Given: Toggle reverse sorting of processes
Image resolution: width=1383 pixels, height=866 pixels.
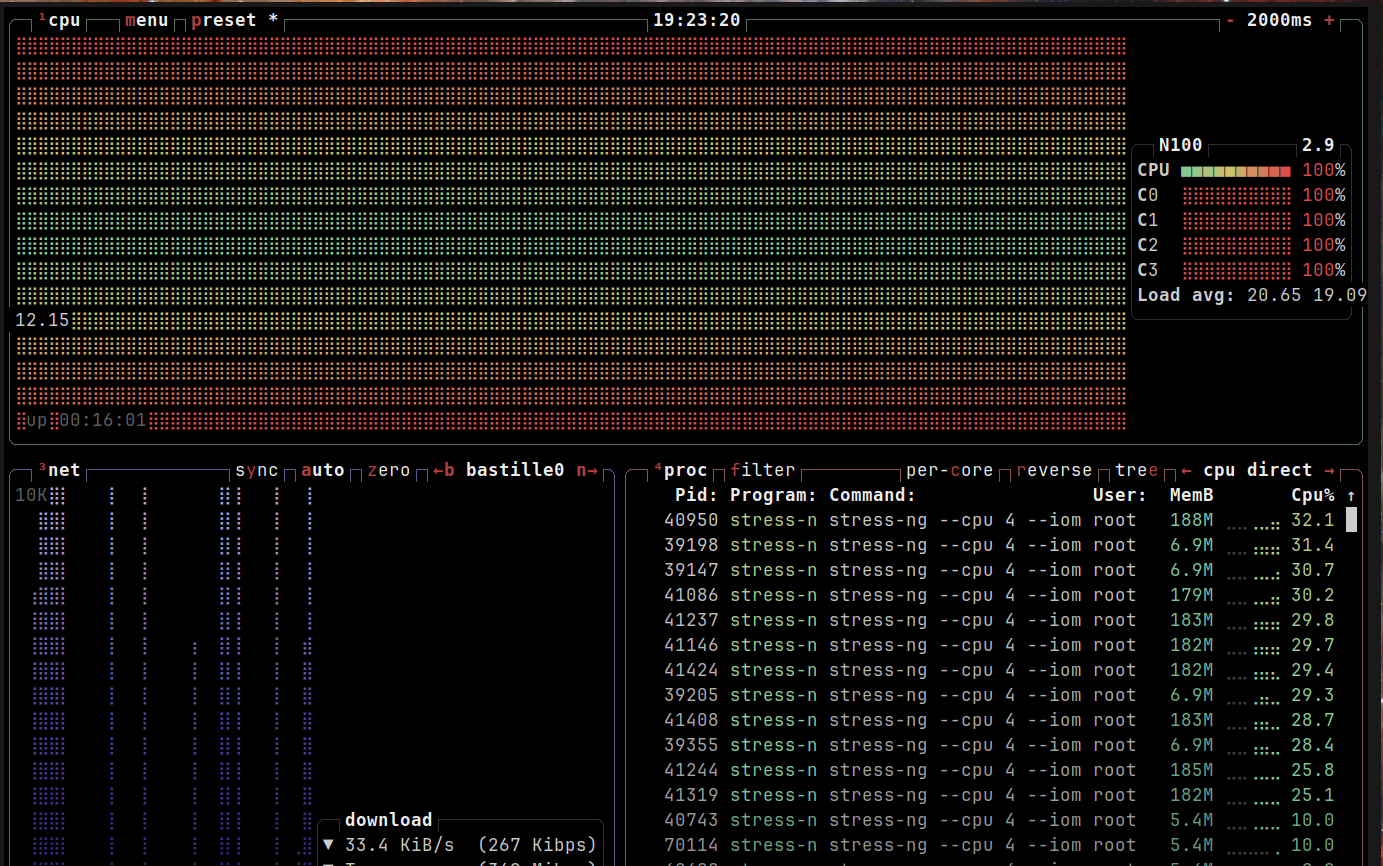Looking at the screenshot, I should pos(1054,470).
